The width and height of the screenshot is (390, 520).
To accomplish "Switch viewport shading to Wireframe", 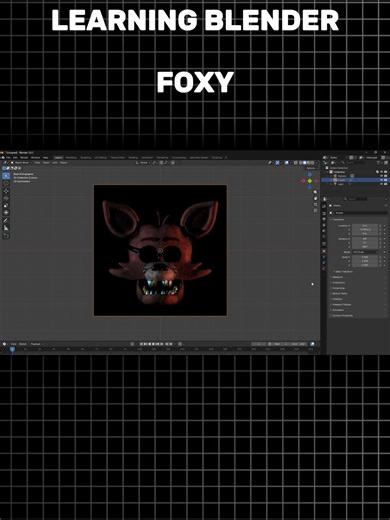I will (x=300, y=163).
